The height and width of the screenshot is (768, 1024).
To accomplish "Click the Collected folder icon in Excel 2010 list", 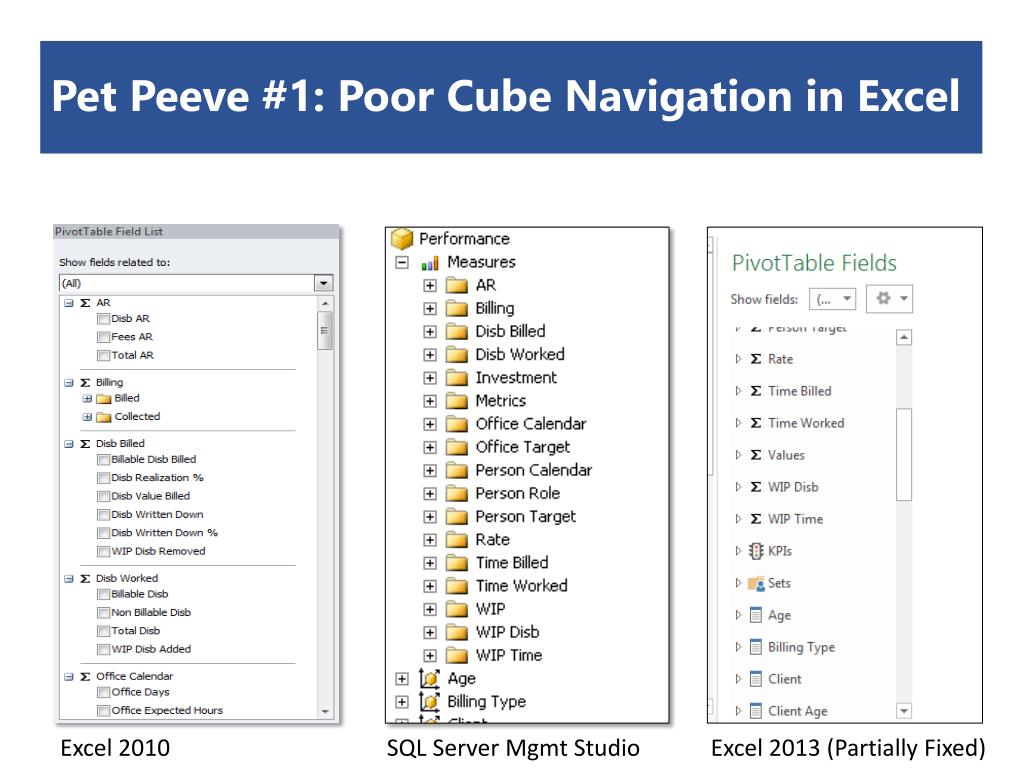I will [x=104, y=417].
